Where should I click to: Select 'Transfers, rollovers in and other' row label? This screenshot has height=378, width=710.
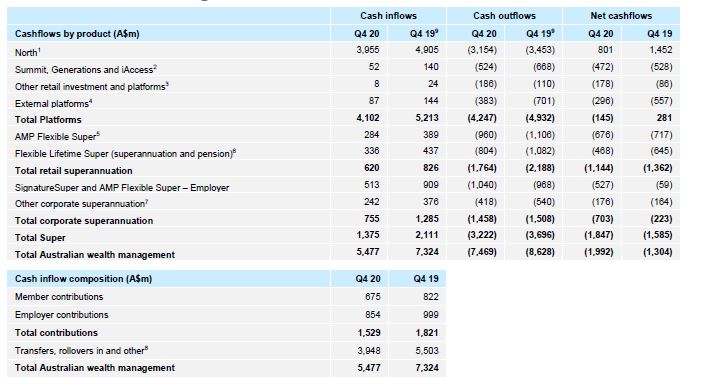(x=82, y=351)
